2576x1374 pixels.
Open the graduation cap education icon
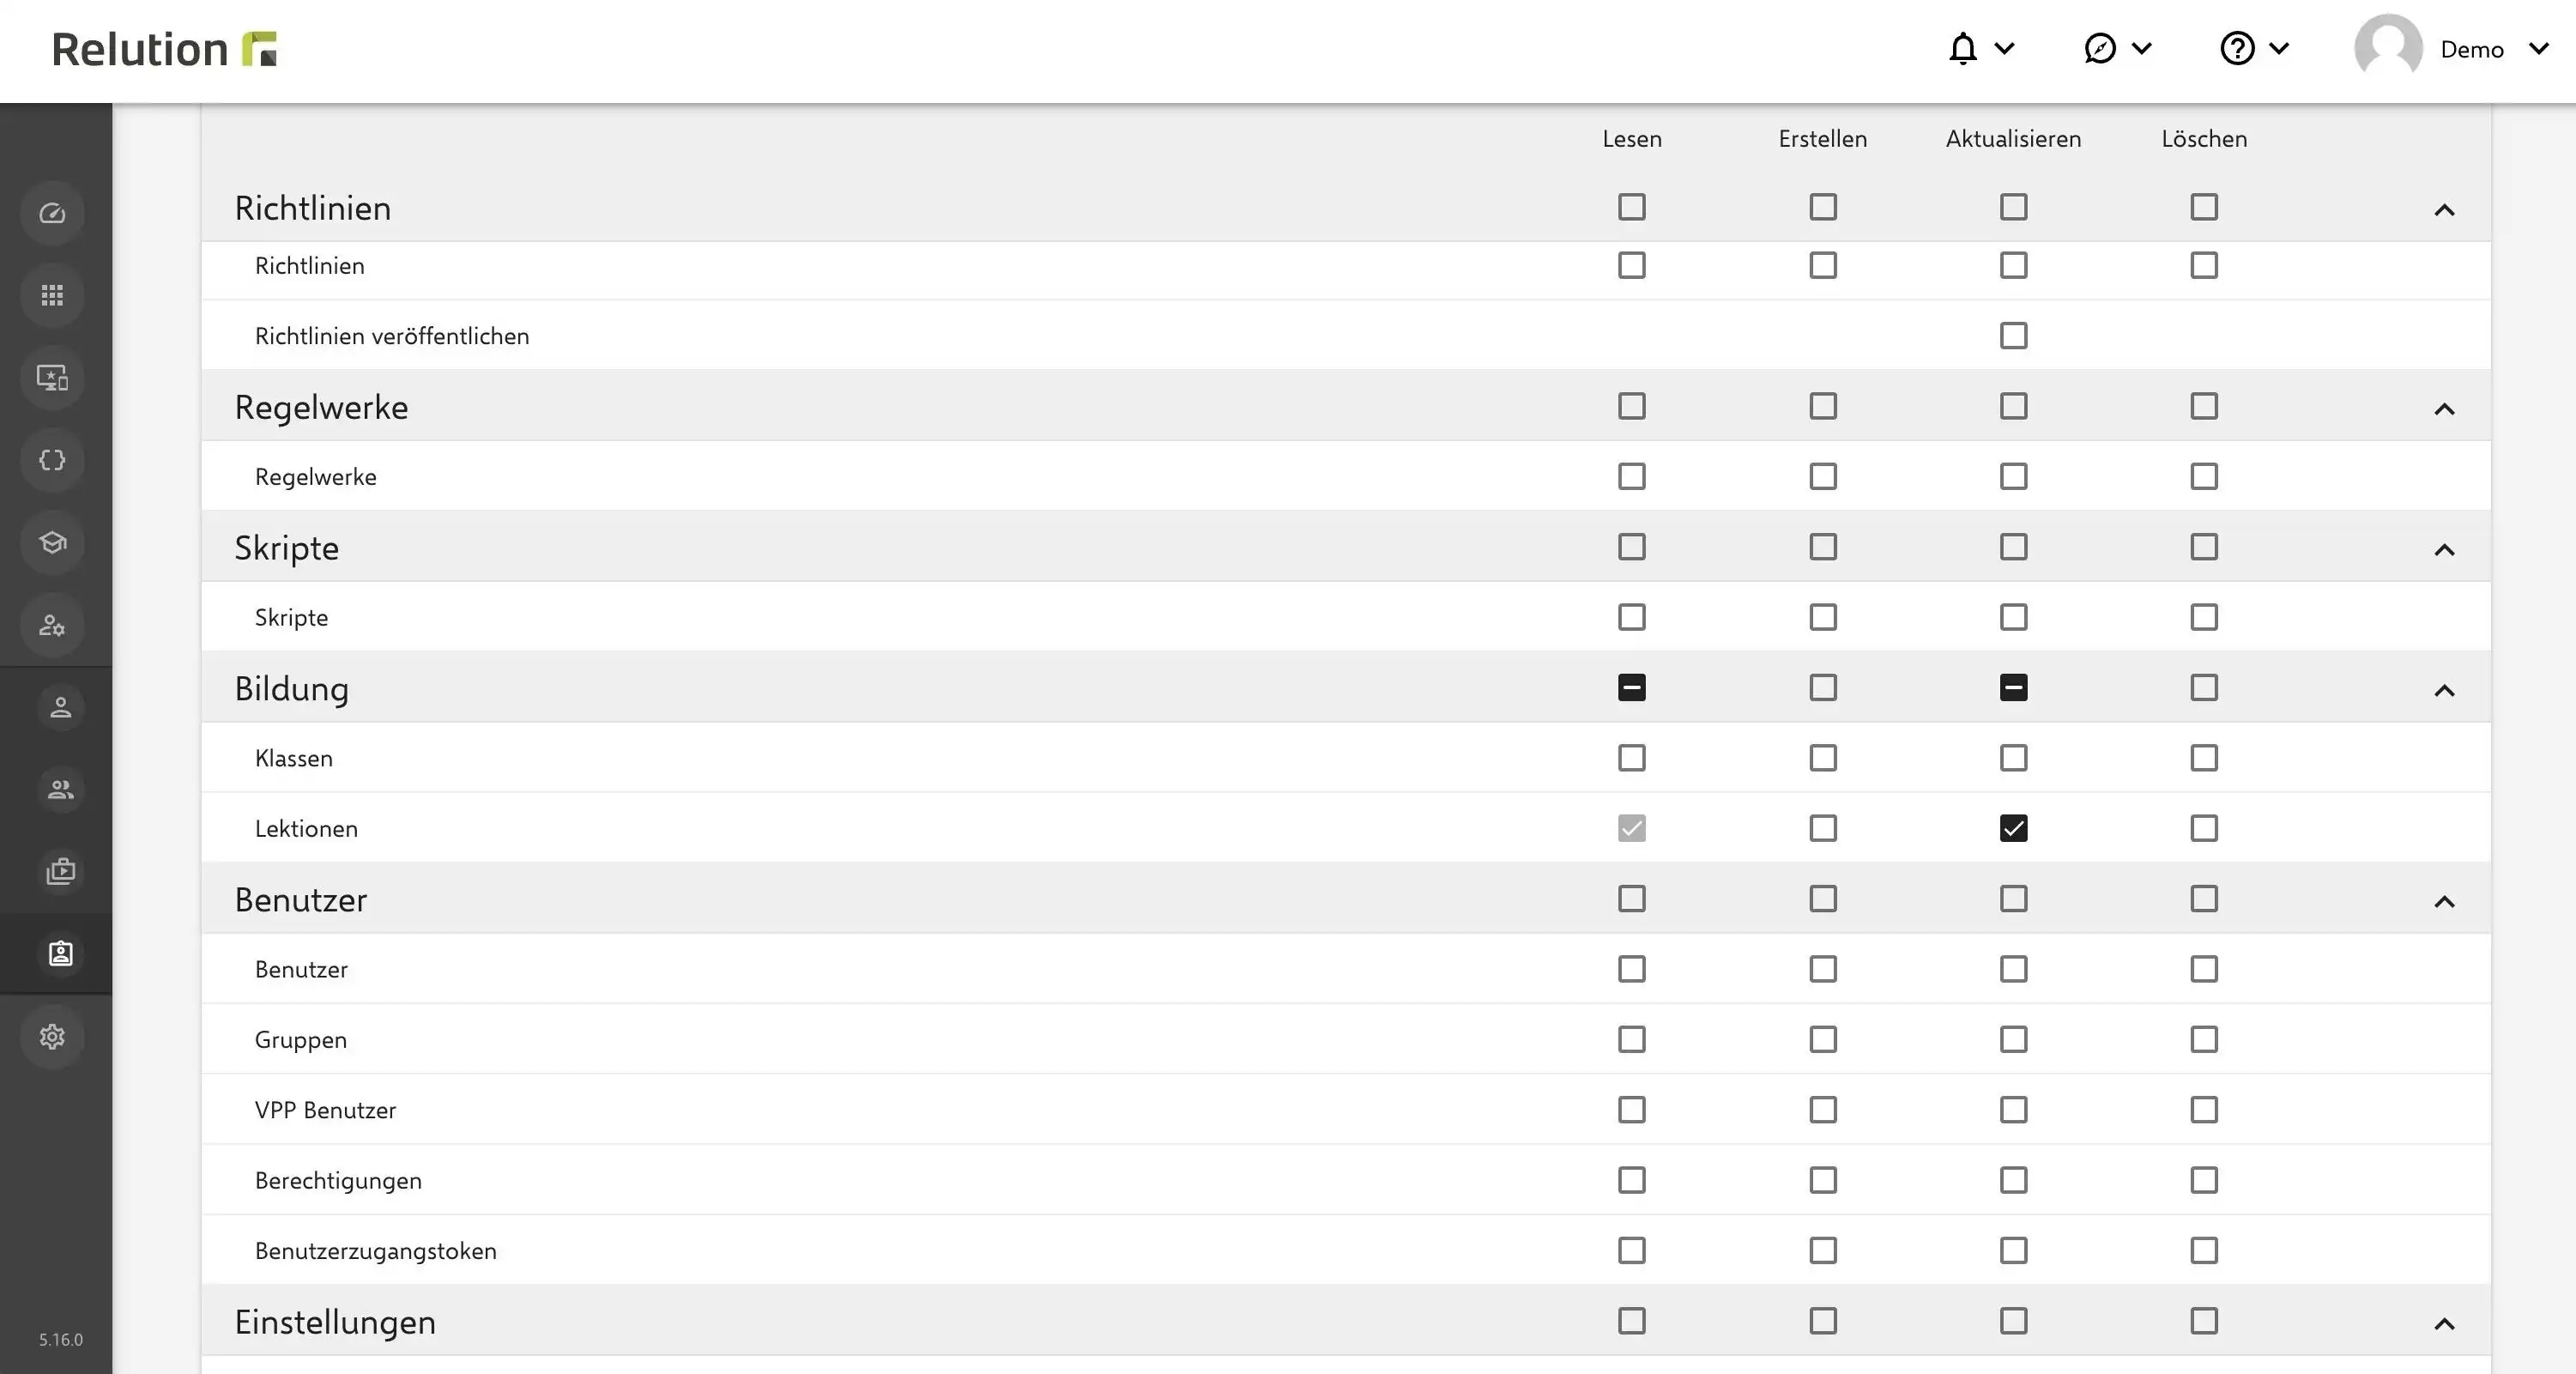coord(52,543)
